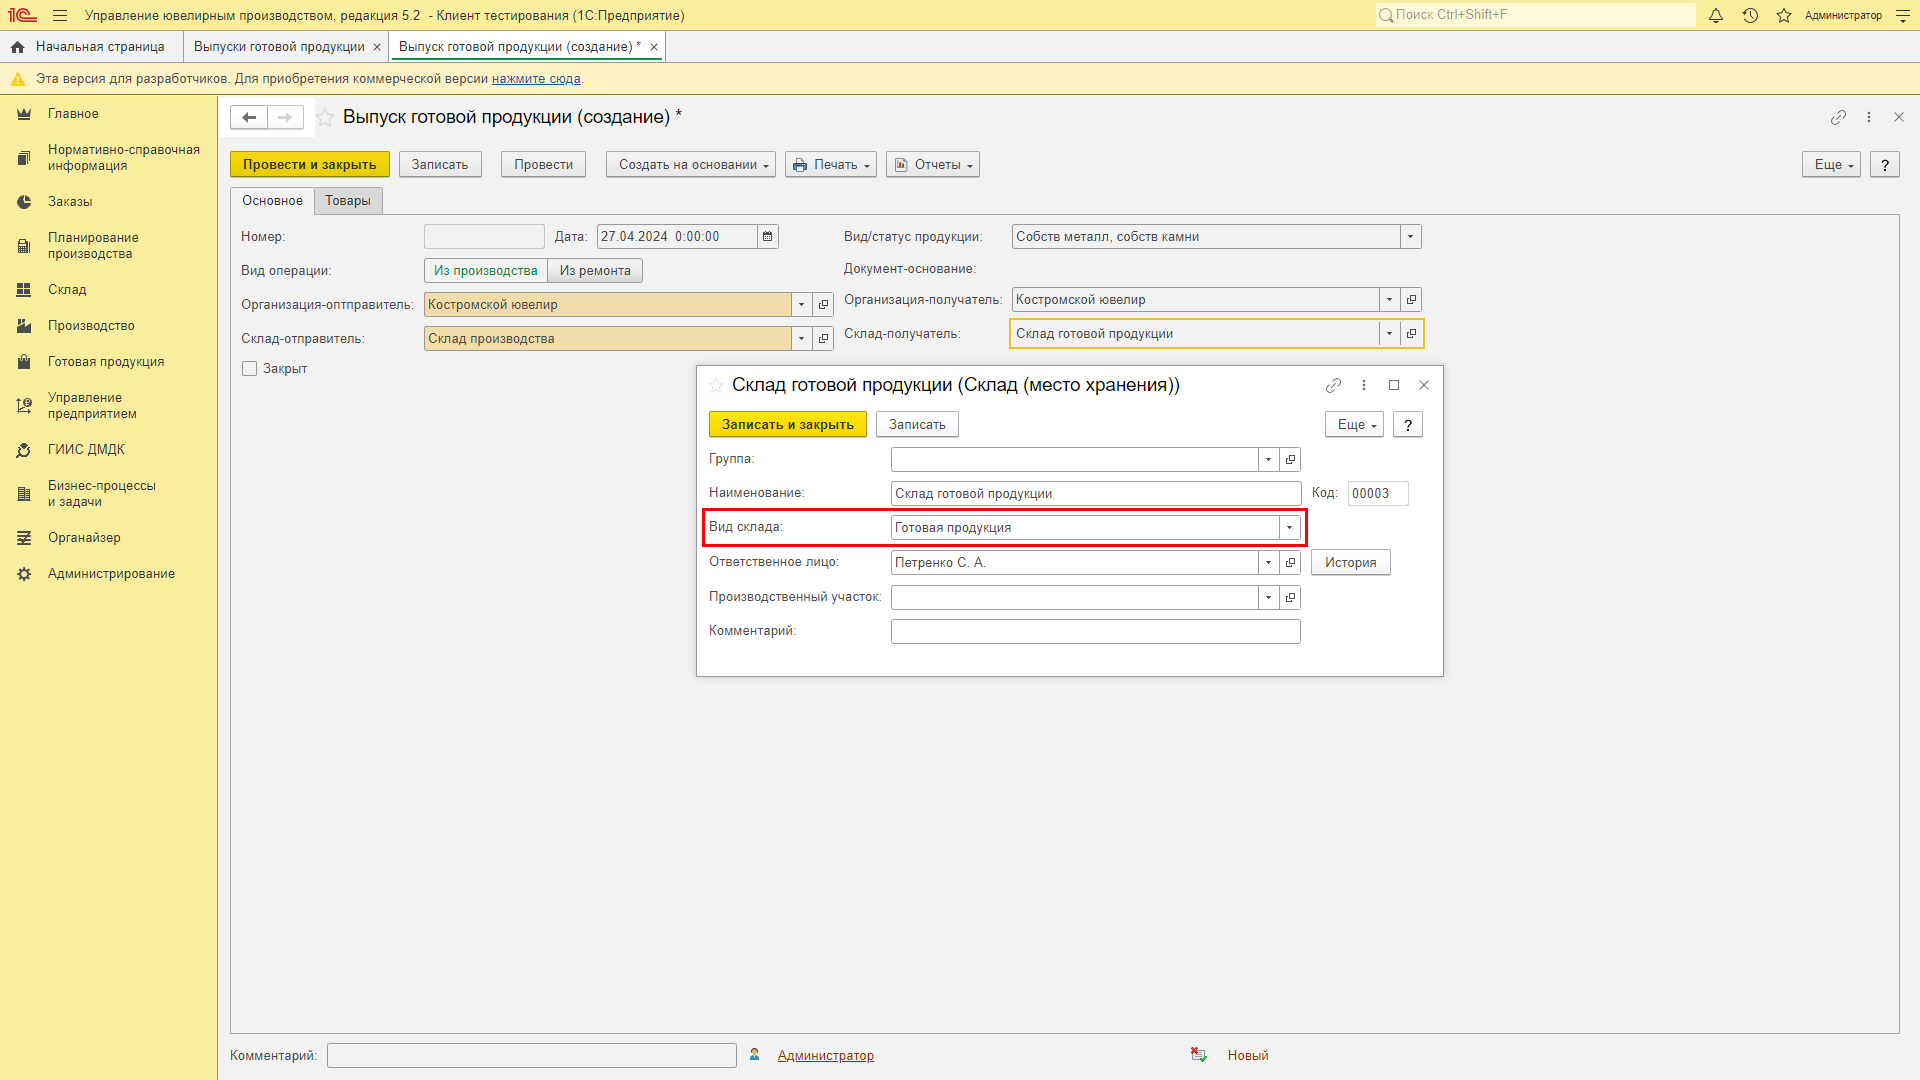This screenshot has height=1080, width=1920.
Task: Add warehouse dialog to favorites with star
Action: pos(716,385)
